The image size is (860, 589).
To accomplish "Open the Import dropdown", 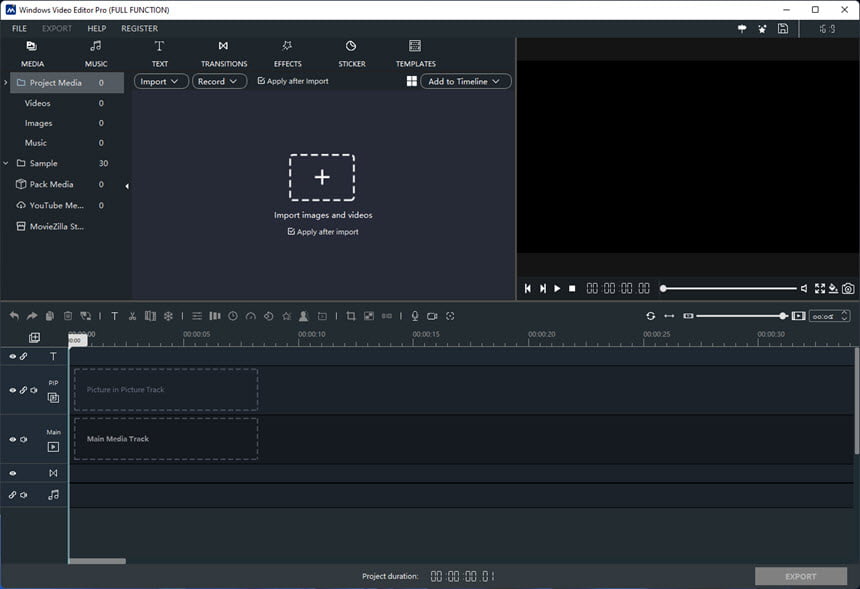I will point(161,81).
